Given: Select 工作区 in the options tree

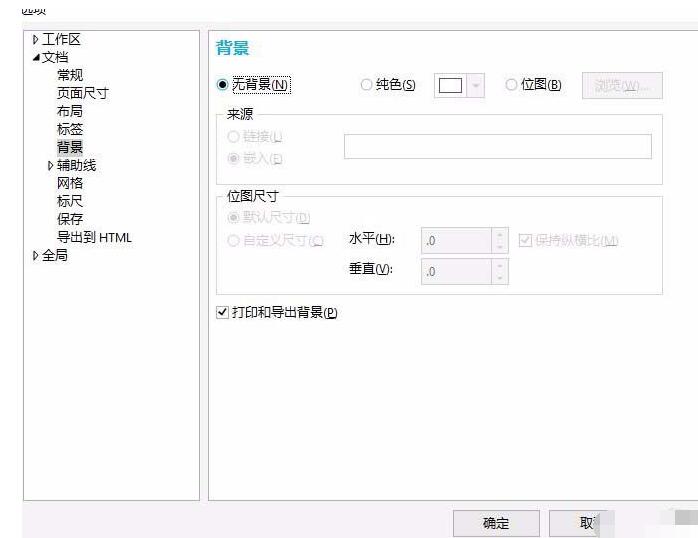Looking at the screenshot, I should pyautogui.click(x=61, y=40).
